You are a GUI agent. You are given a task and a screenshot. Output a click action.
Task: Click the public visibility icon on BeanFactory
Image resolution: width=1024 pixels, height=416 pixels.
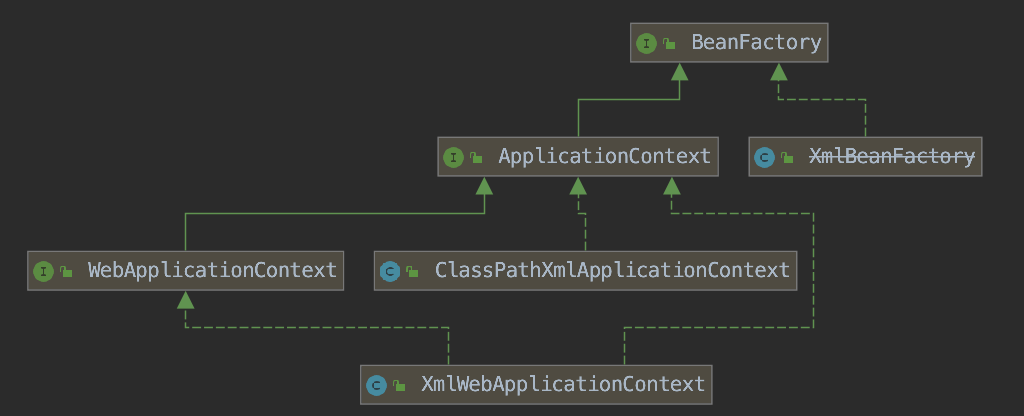tap(670, 44)
